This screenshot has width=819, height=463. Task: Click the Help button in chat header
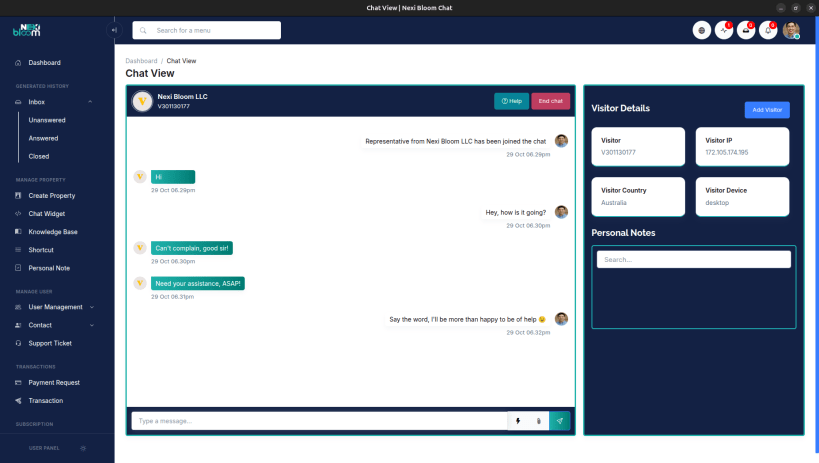[x=511, y=101]
